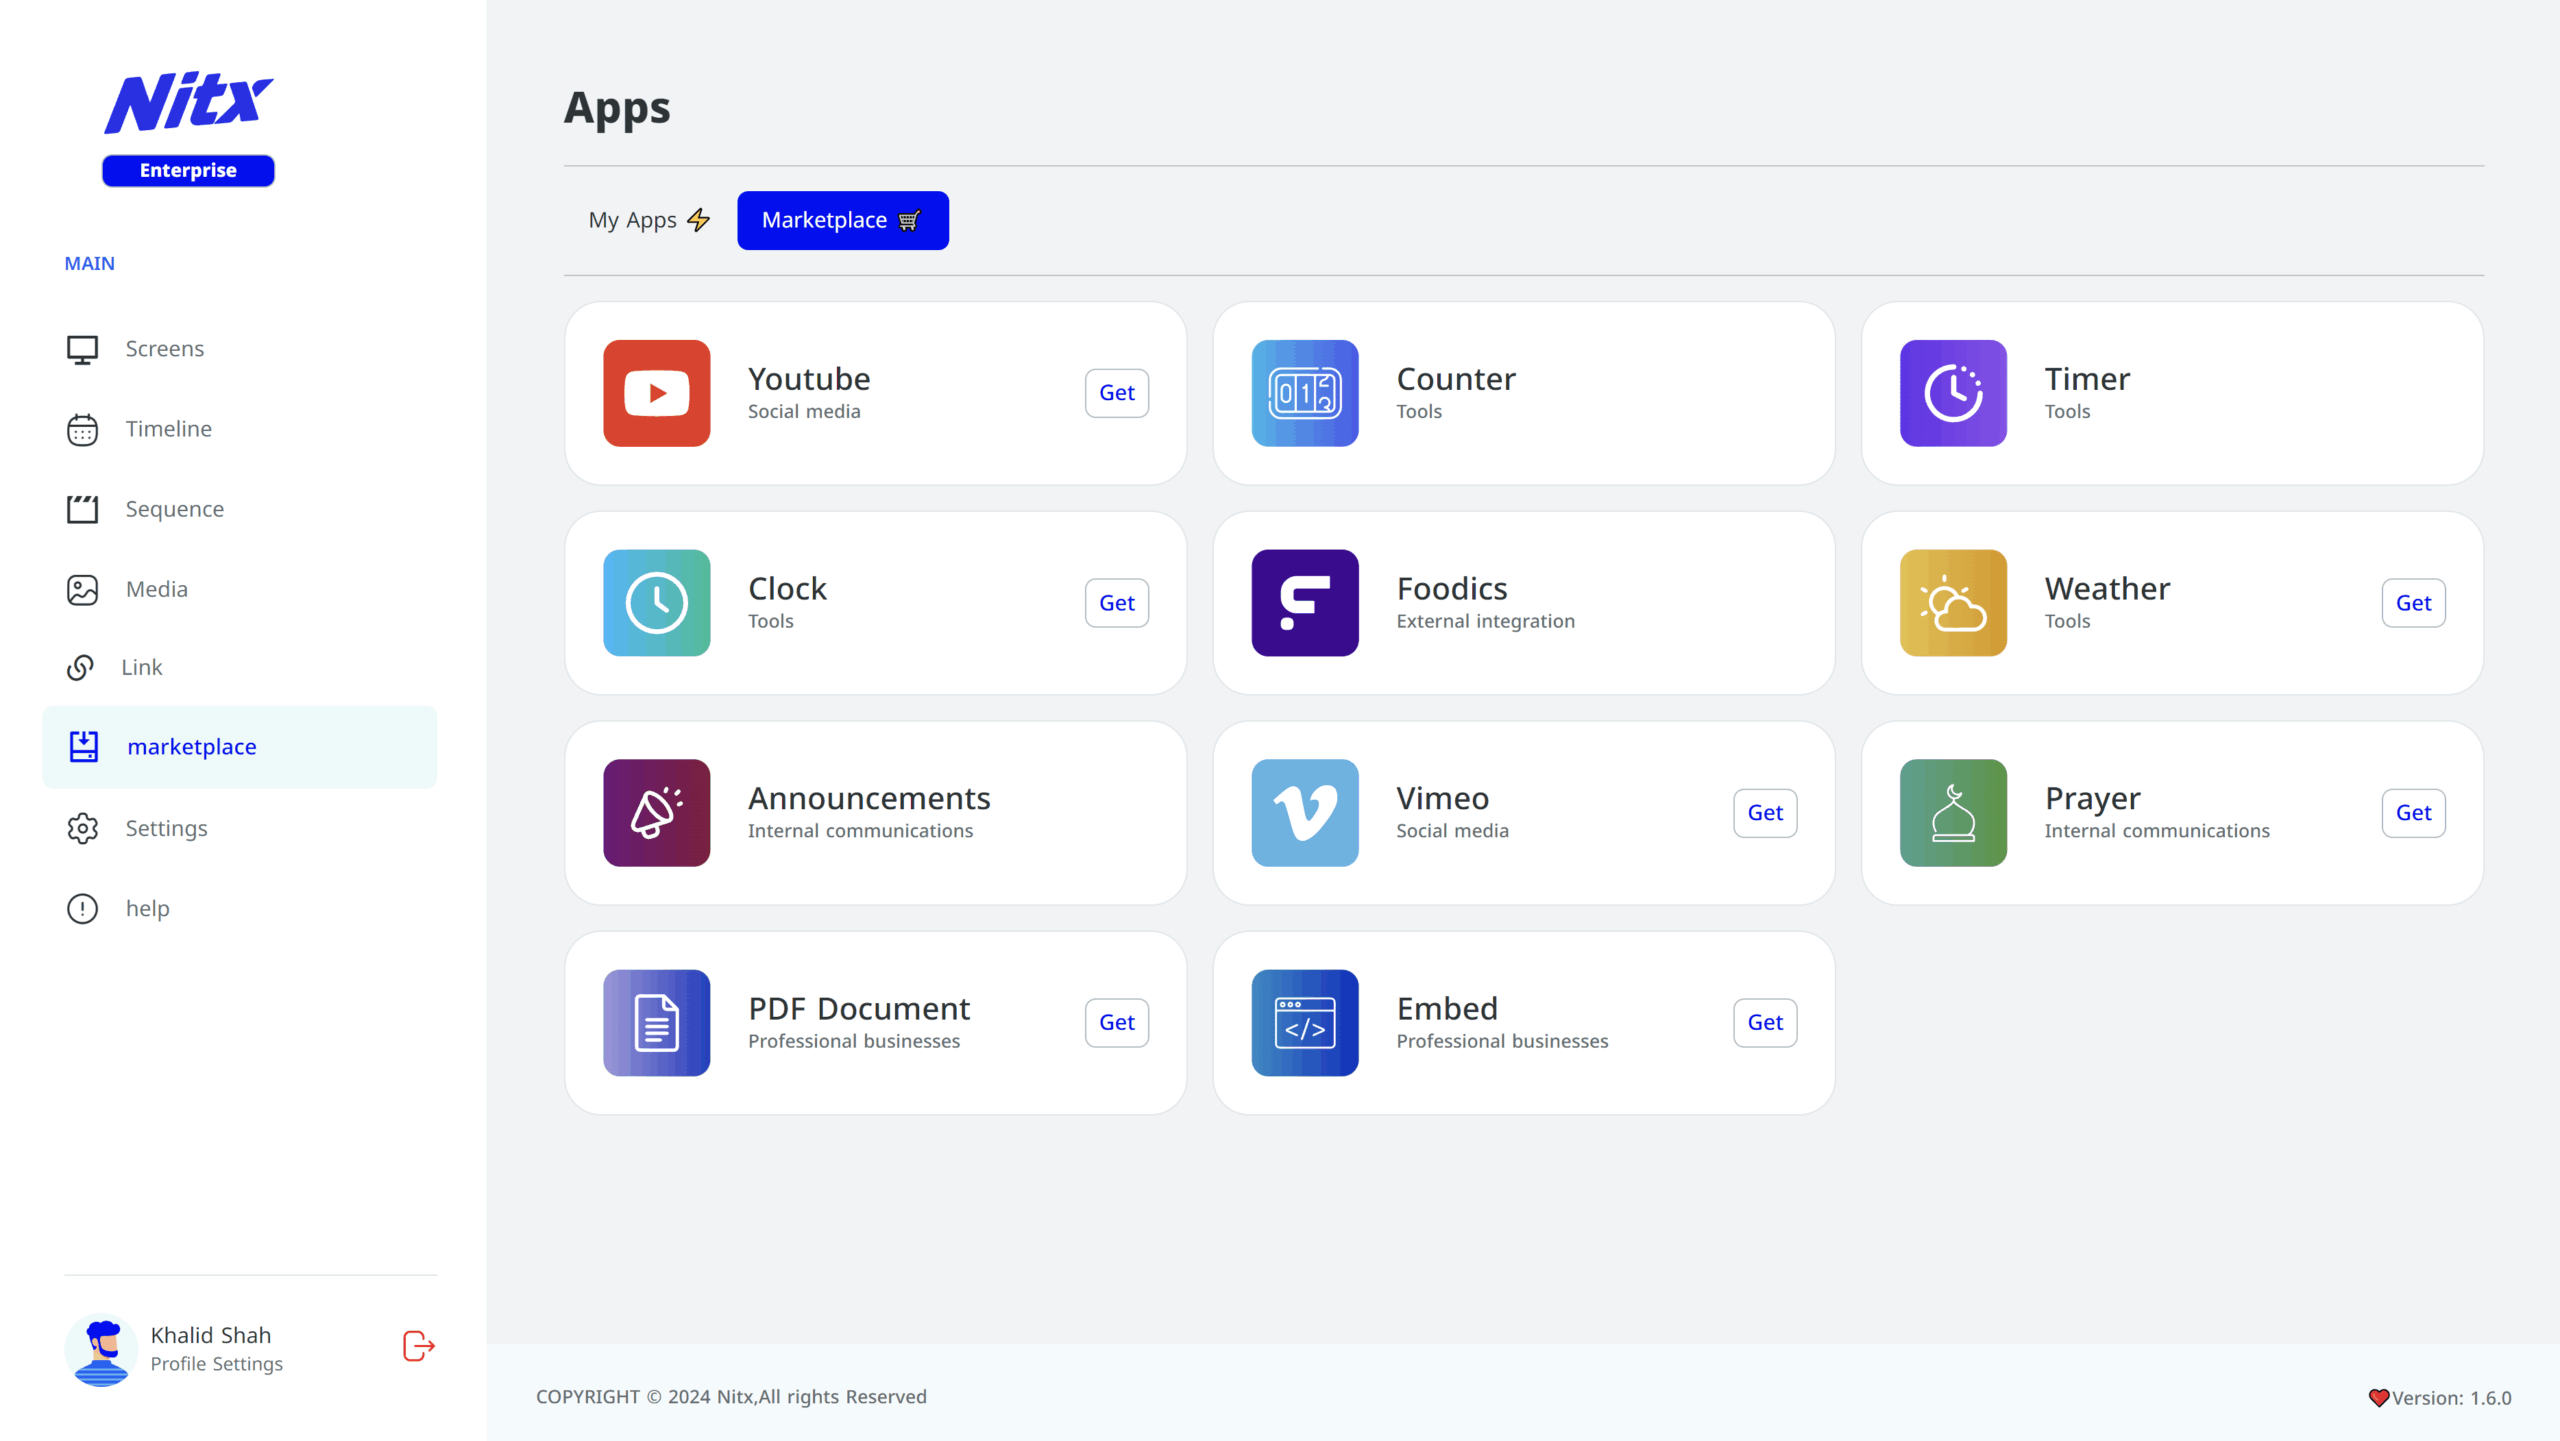Click the PDF Document app icon

click(x=656, y=1022)
